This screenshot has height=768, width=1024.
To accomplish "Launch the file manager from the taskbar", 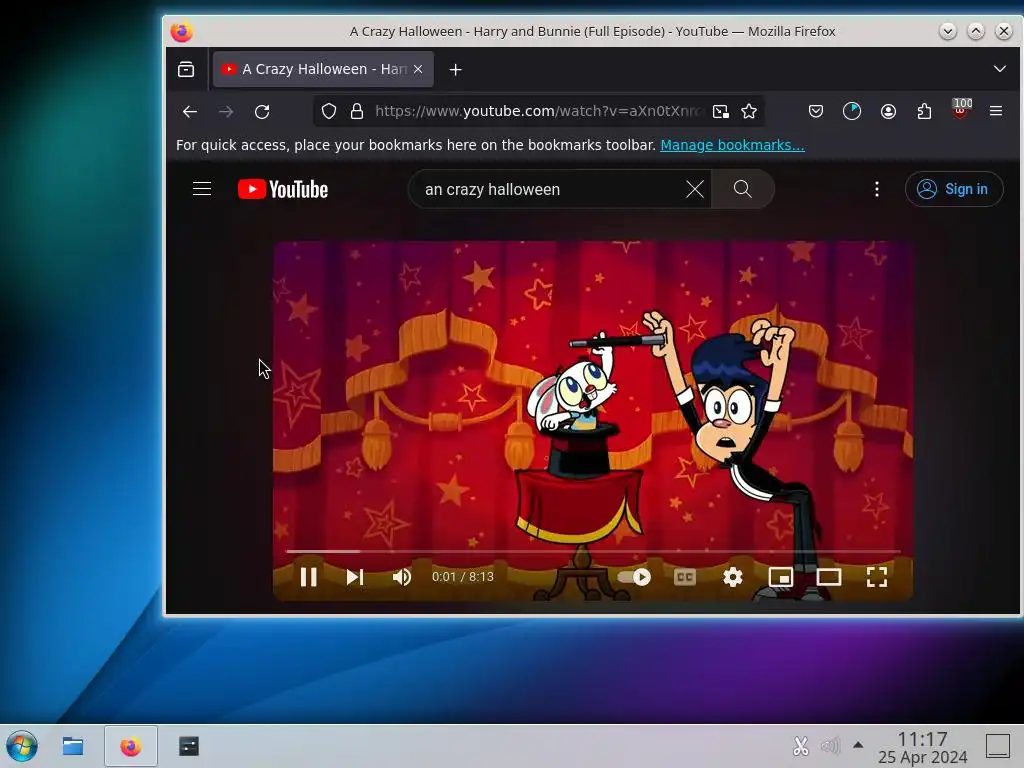I will point(72,746).
